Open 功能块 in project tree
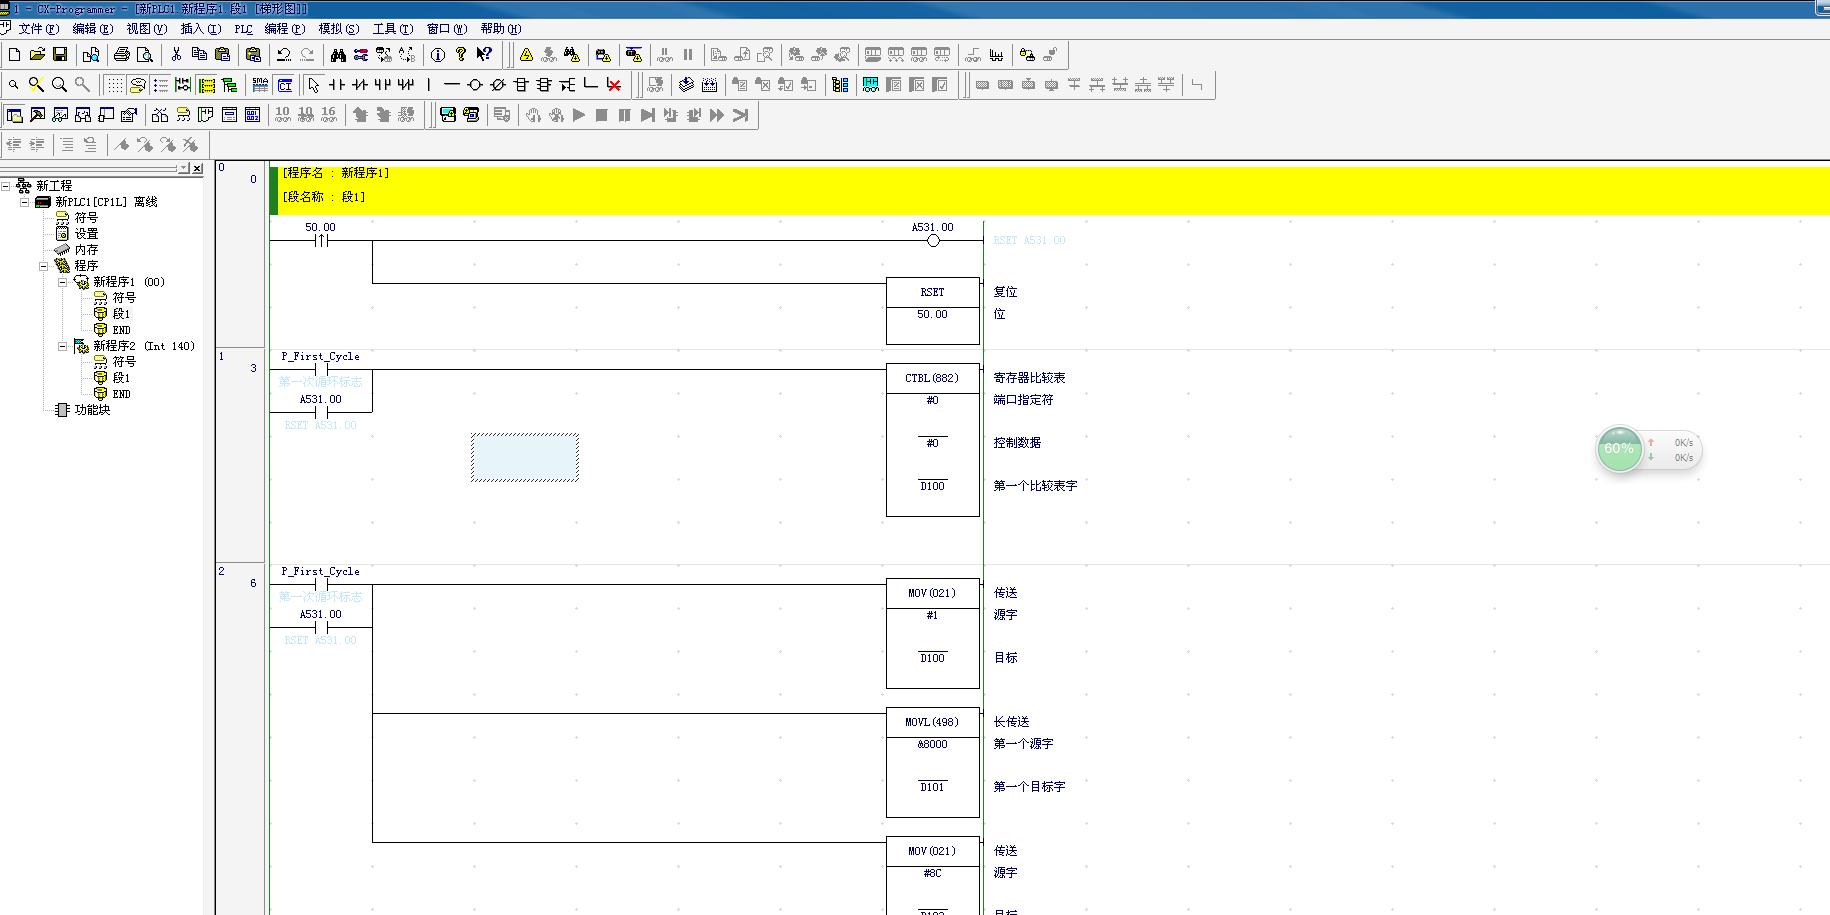Screen dimensions: 1830x915 (92, 410)
